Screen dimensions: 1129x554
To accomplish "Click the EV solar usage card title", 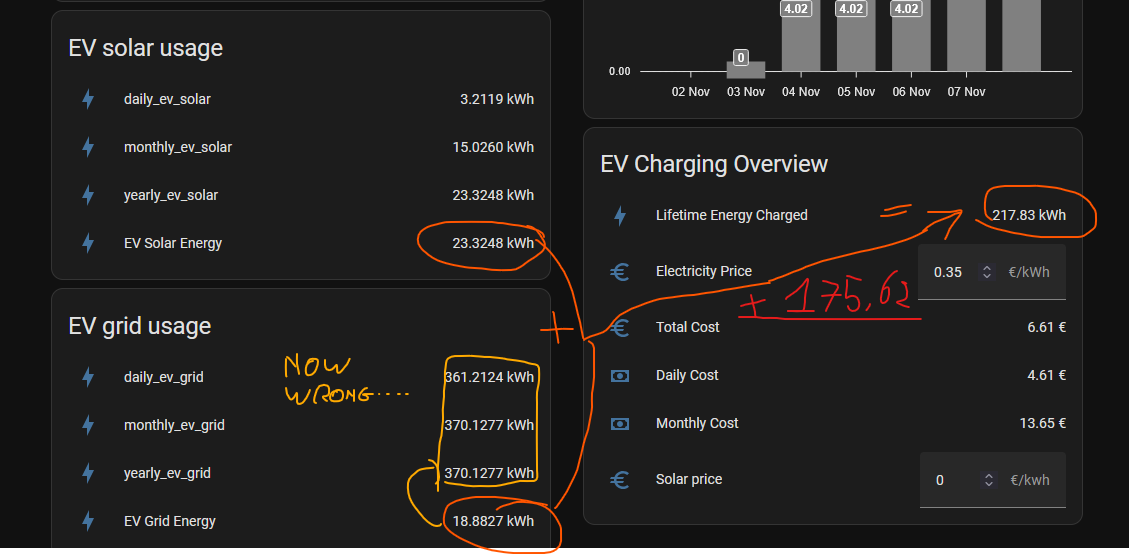I will (x=145, y=48).
